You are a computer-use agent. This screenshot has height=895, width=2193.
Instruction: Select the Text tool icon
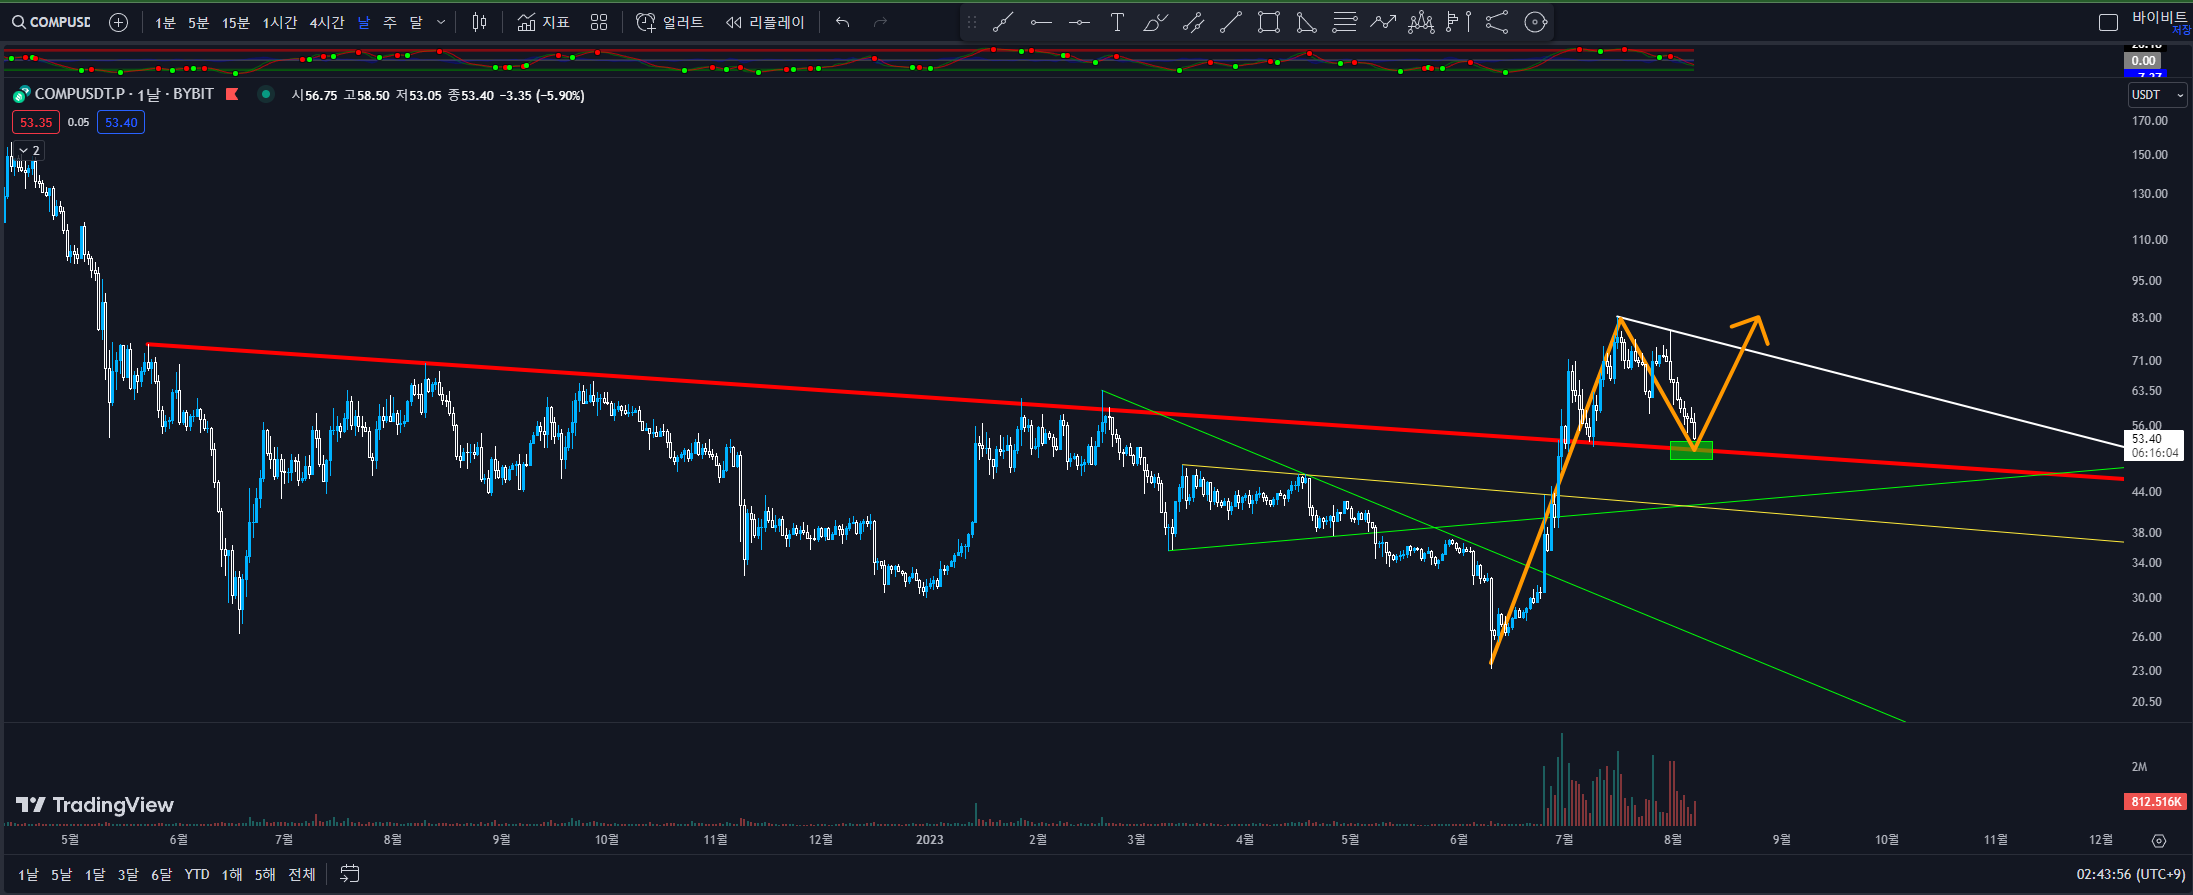point(1117,22)
